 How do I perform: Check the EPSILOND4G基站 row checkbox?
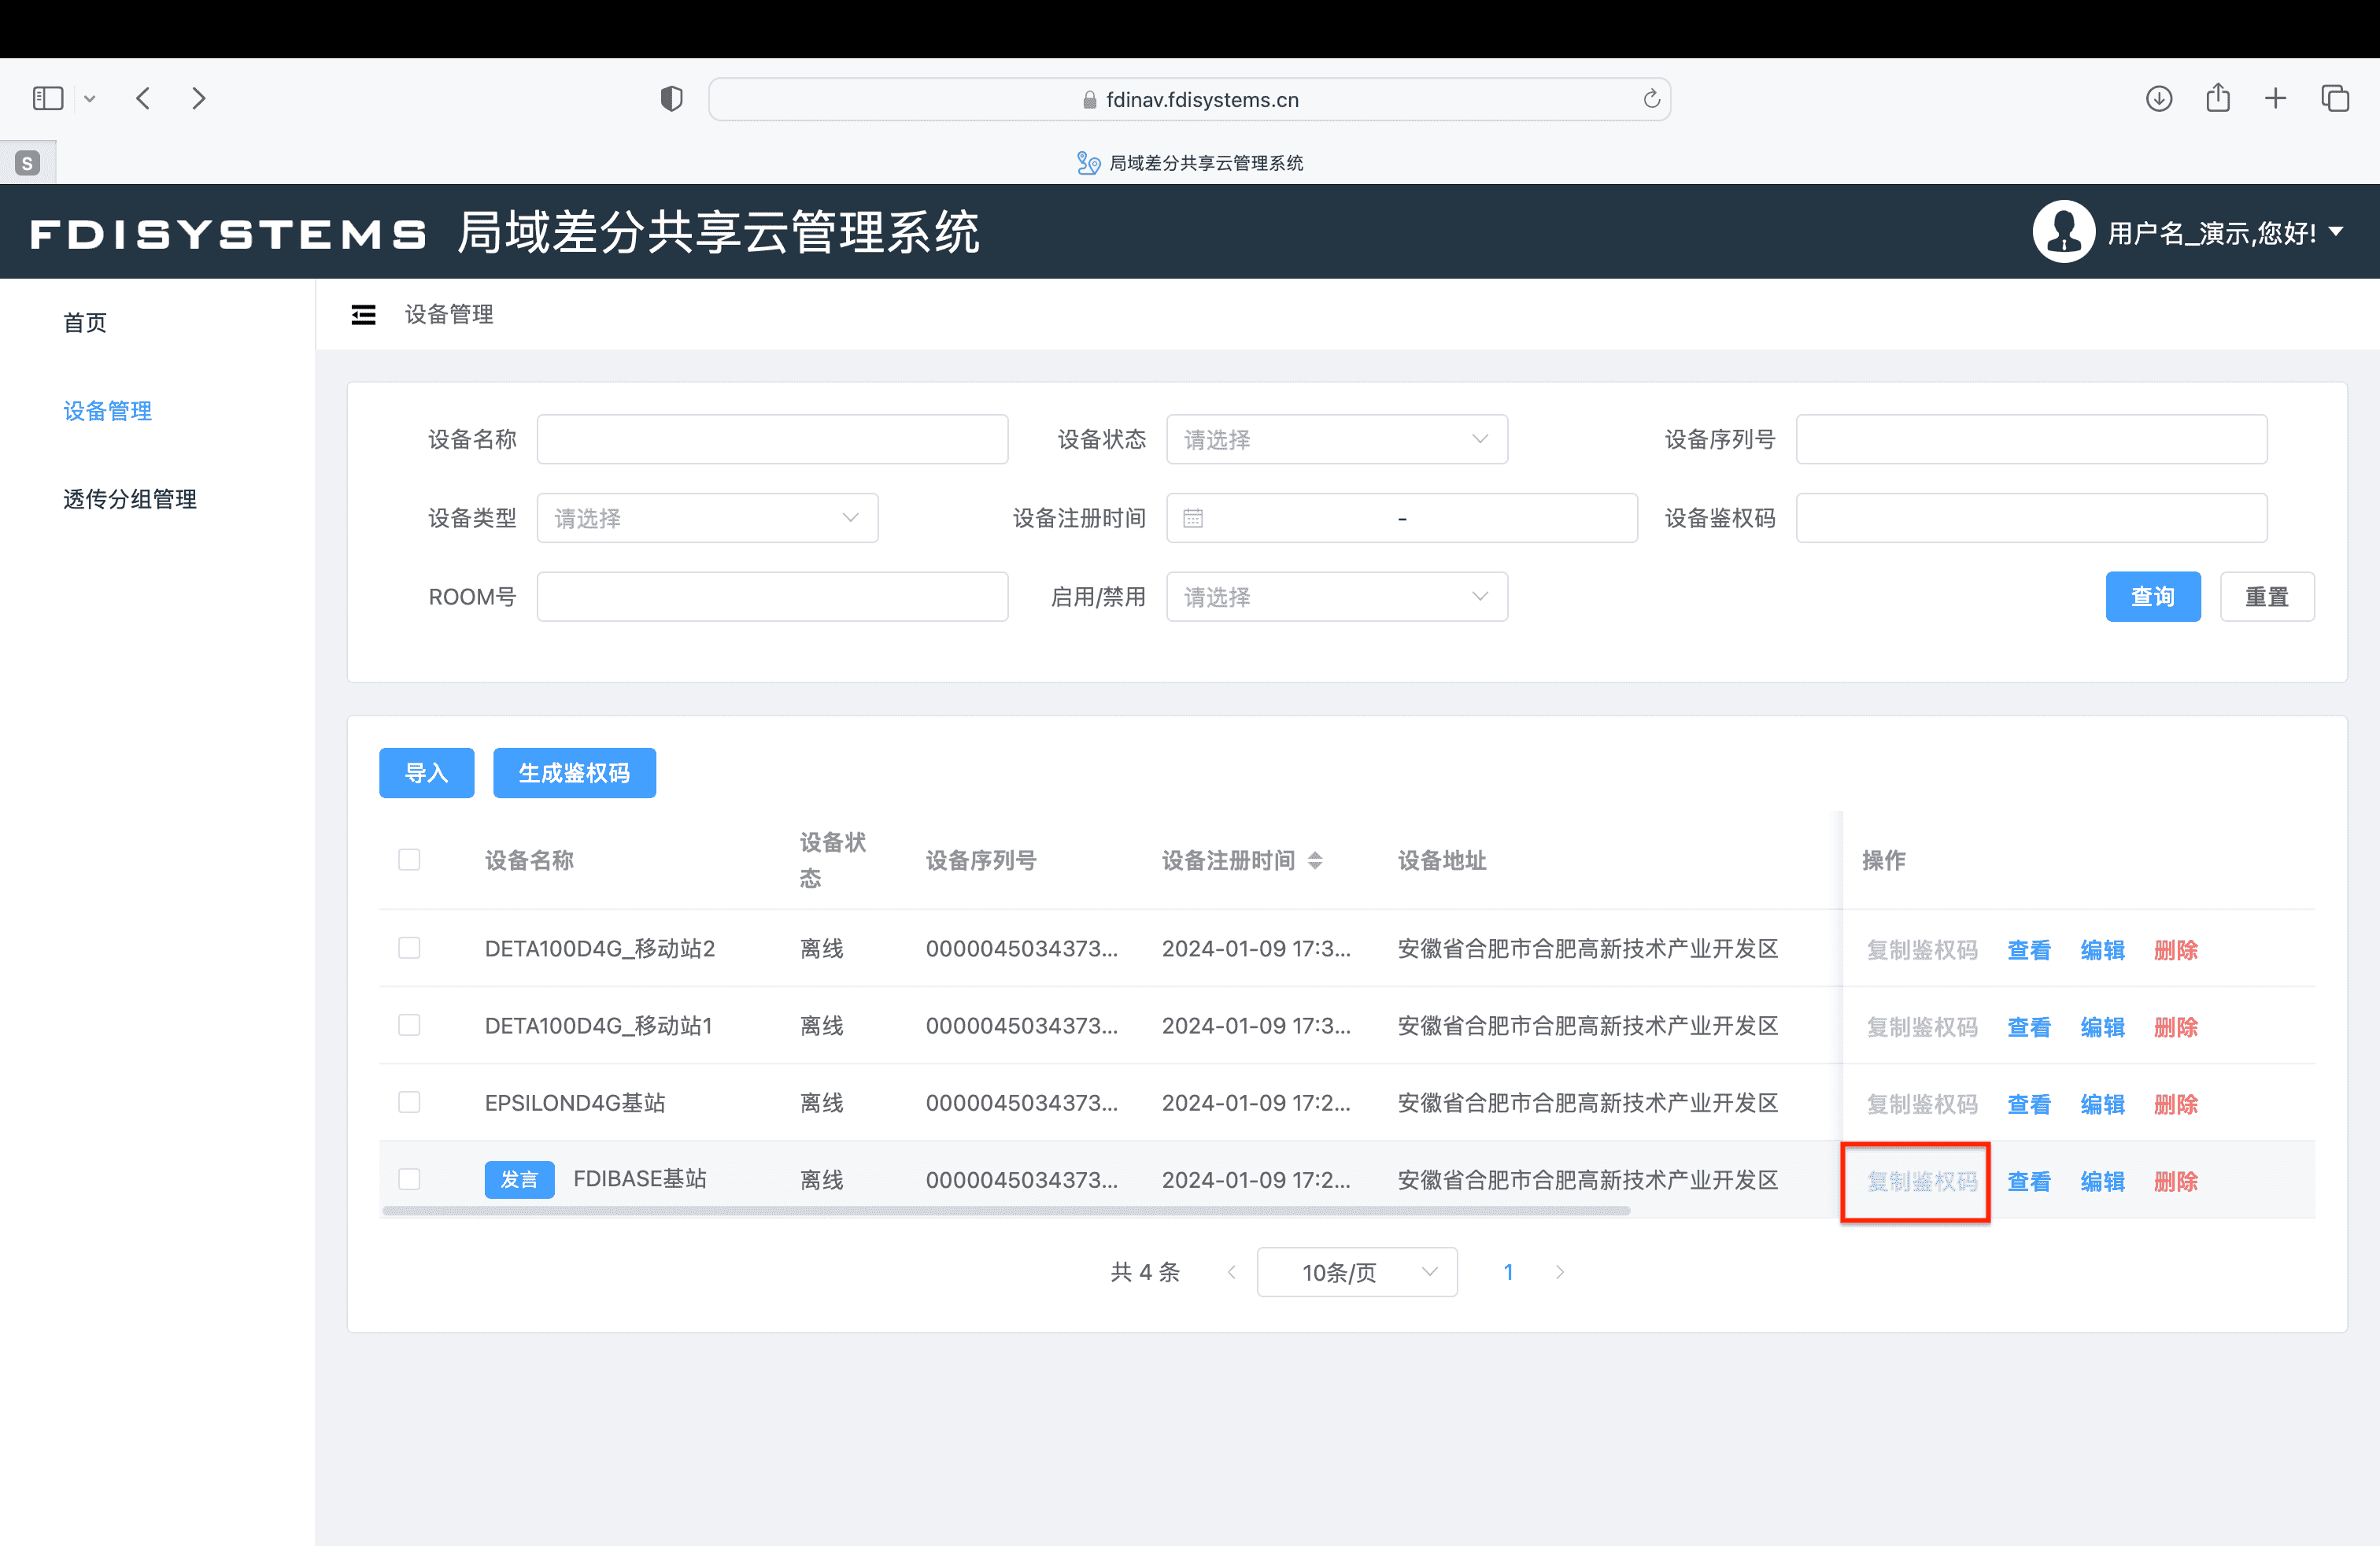409,1102
